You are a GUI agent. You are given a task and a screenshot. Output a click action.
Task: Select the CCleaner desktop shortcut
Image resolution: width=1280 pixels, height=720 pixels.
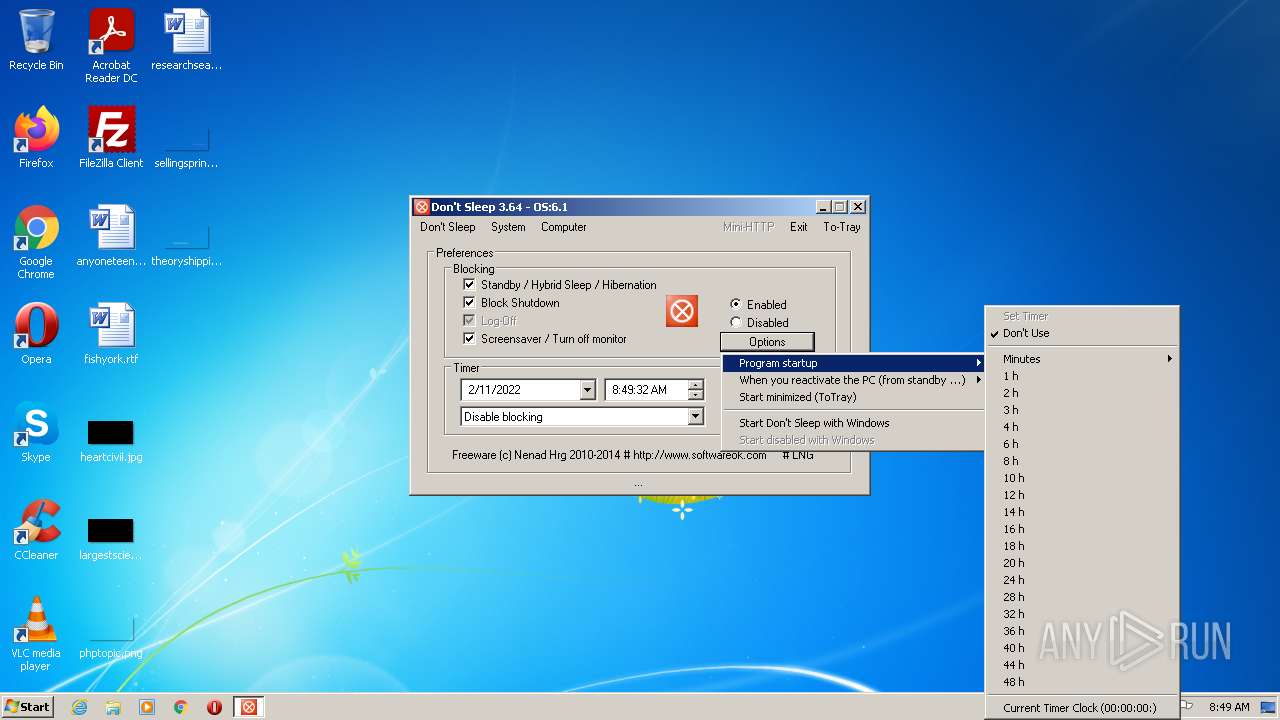[36, 530]
